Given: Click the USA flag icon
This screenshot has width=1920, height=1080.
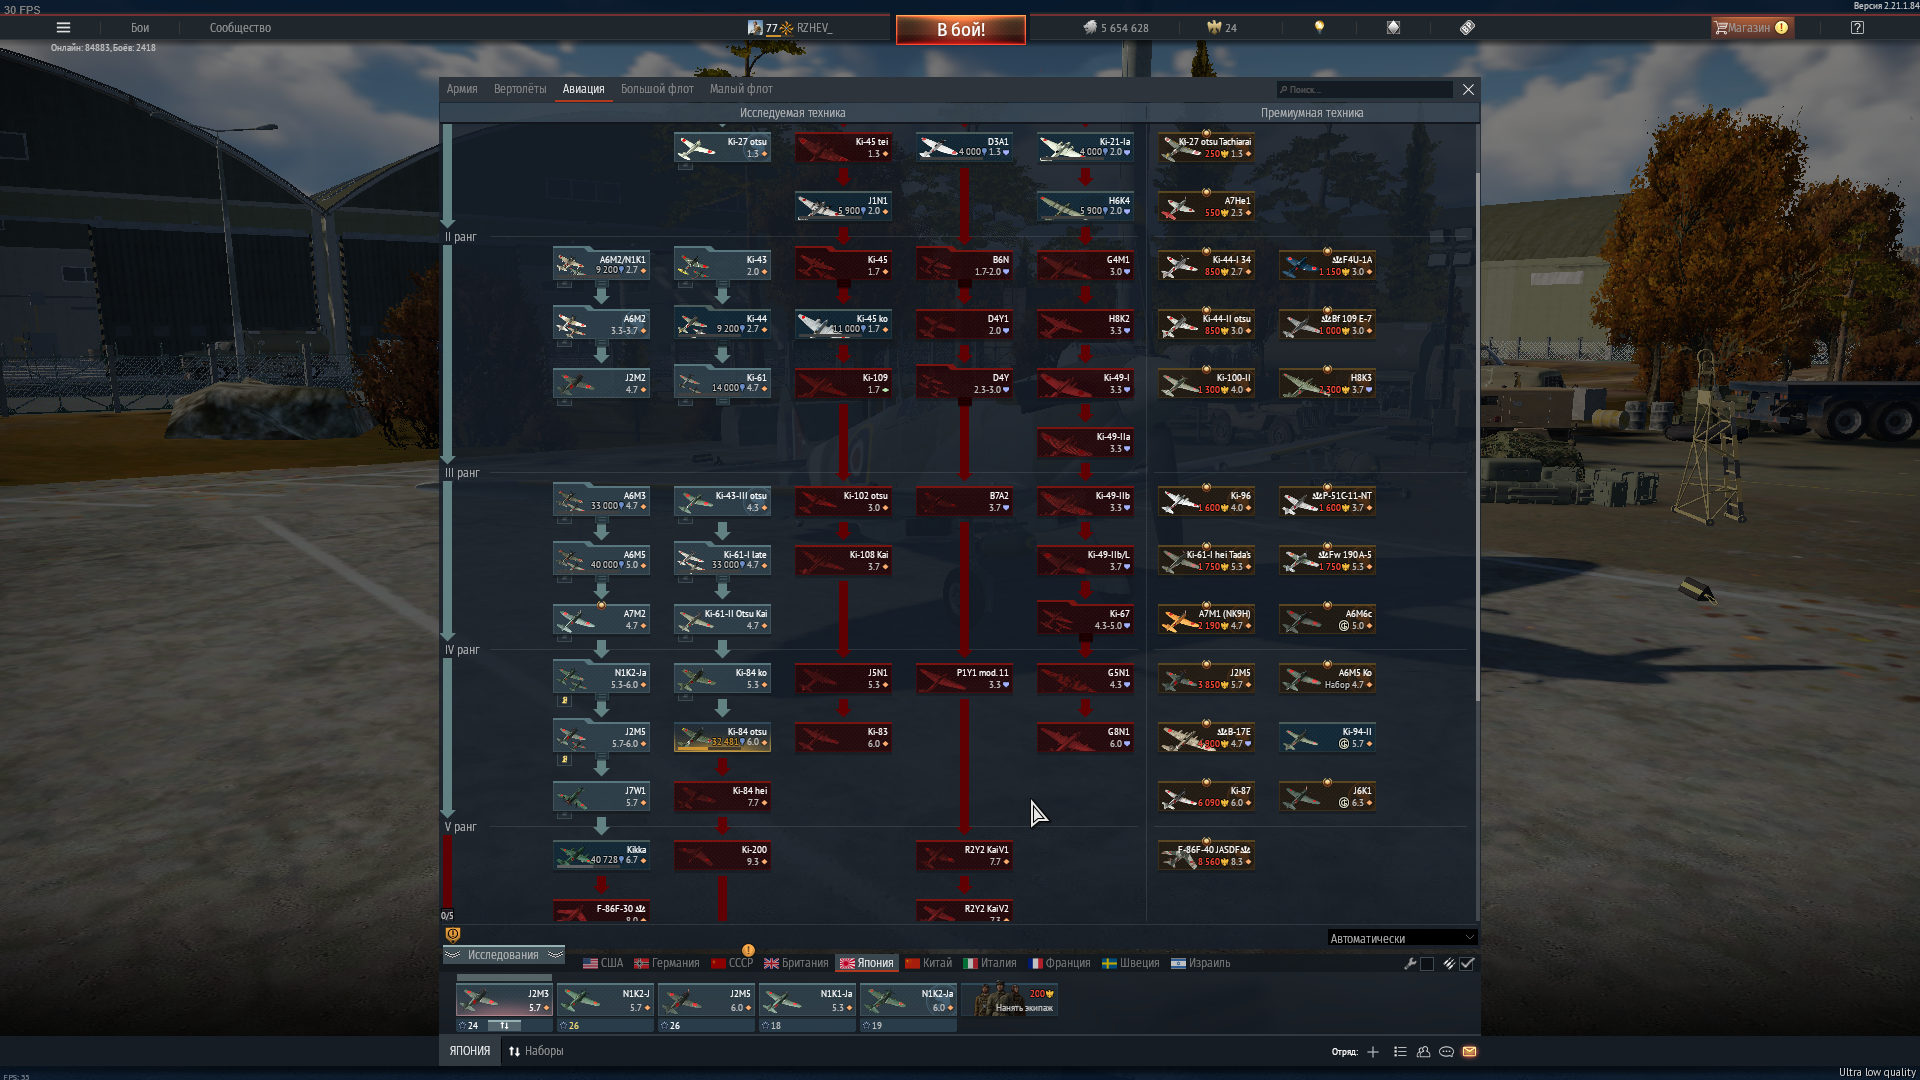Looking at the screenshot, I should [590, 964].
